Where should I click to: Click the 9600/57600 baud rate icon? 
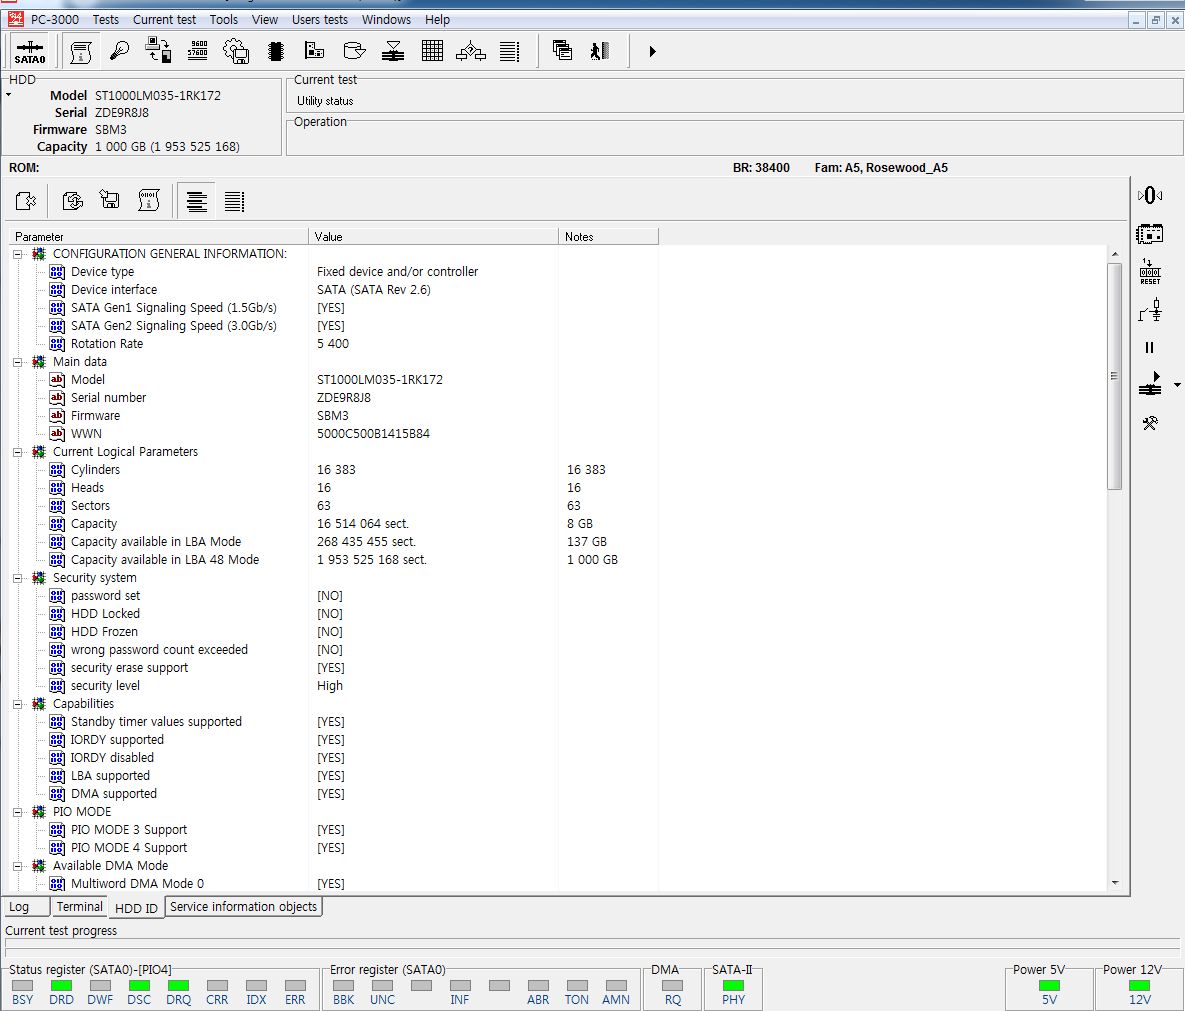point(198,51)
